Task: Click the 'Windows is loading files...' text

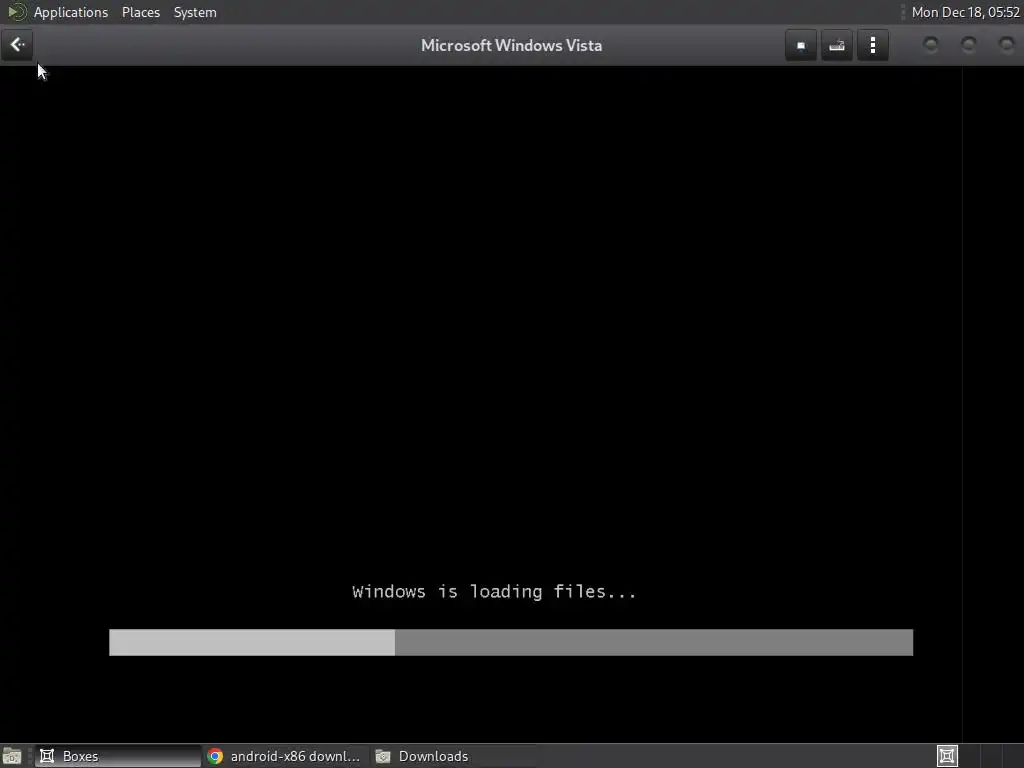Action: (494, 592)
